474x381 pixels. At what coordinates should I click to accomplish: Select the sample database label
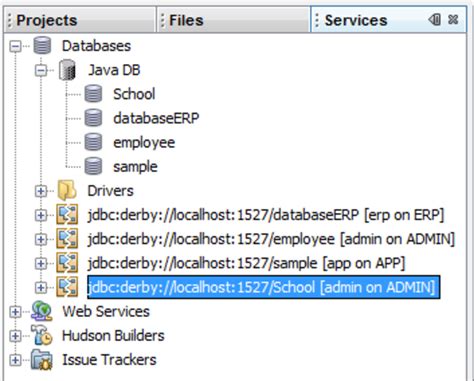pyautogui.click(x=135, y=166)
